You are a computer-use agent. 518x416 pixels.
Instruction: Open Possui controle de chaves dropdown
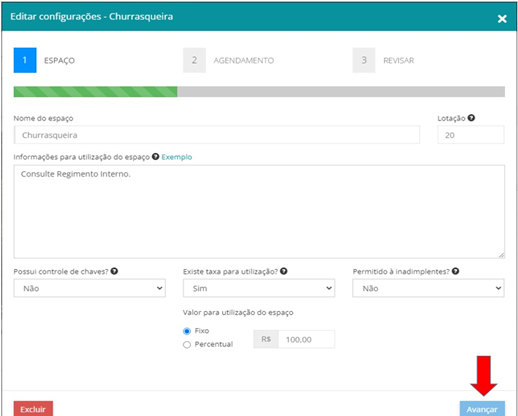[90, 288]
